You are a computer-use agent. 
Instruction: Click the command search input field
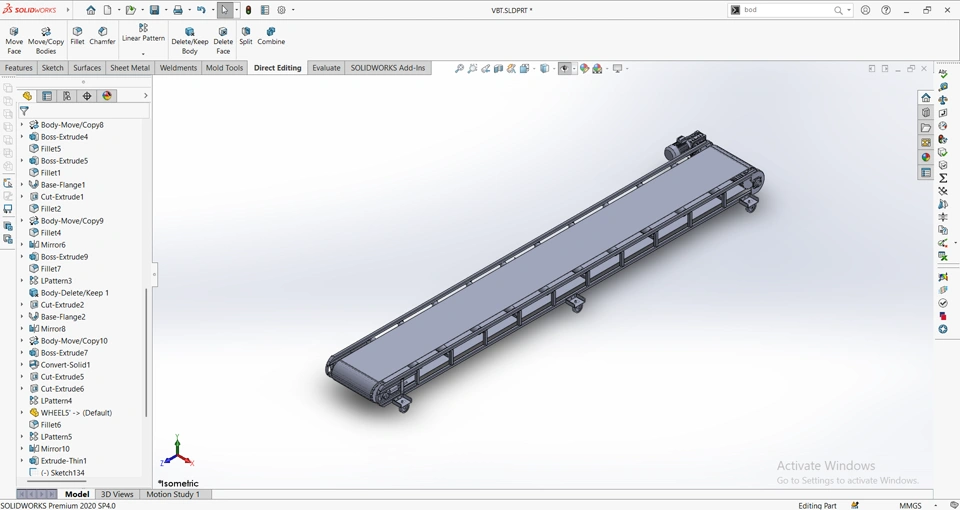click(x=787, y=10)
